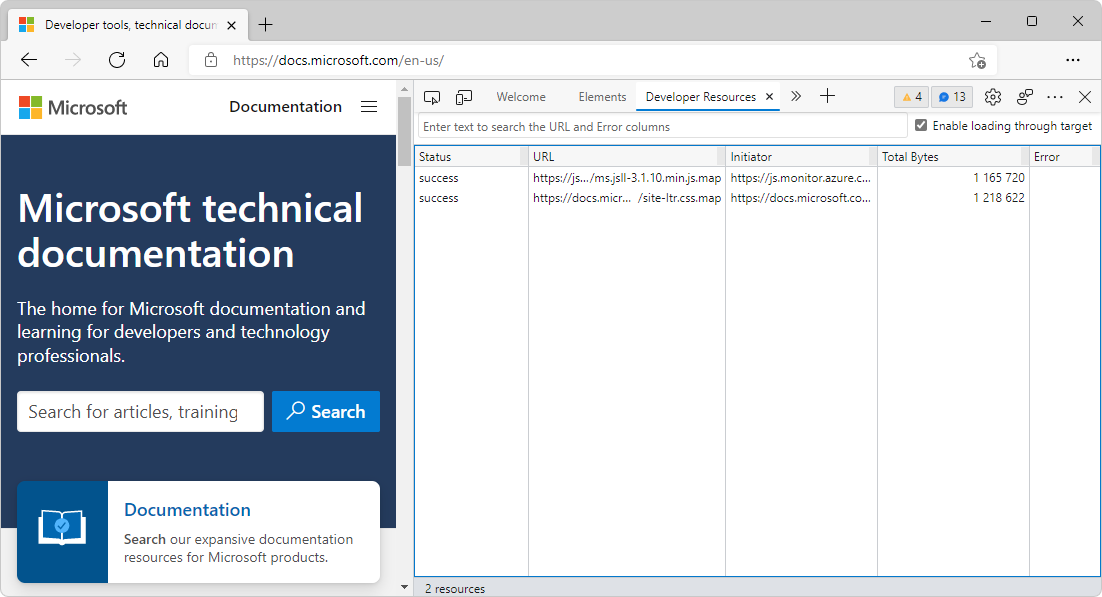Switch to the Elements tab
Viewport: 1102px width, 597px height.
point(602,96)
